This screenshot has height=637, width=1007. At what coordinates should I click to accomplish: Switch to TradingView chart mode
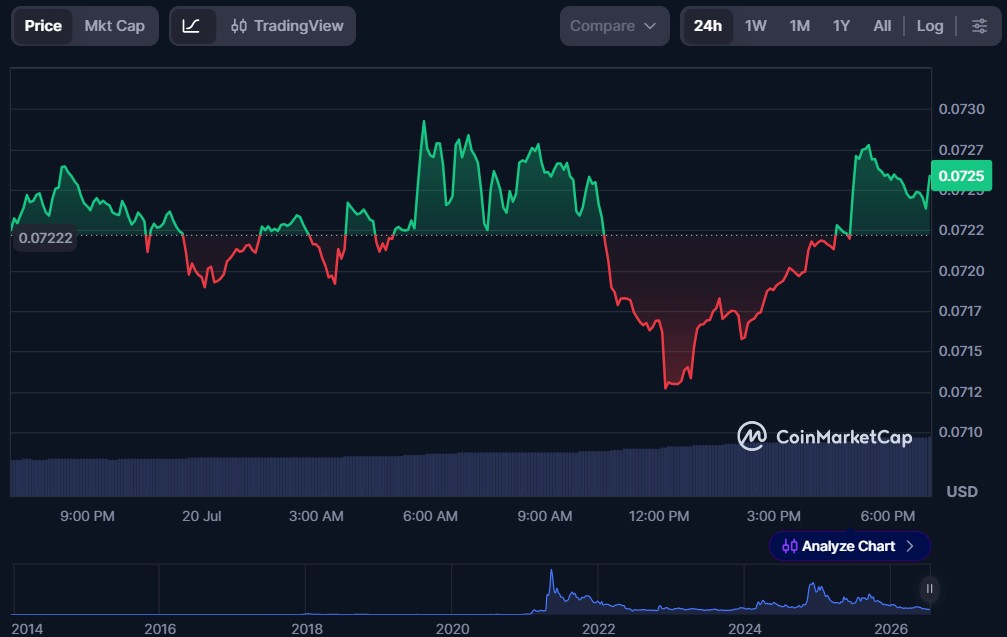(x=287, y=26)
